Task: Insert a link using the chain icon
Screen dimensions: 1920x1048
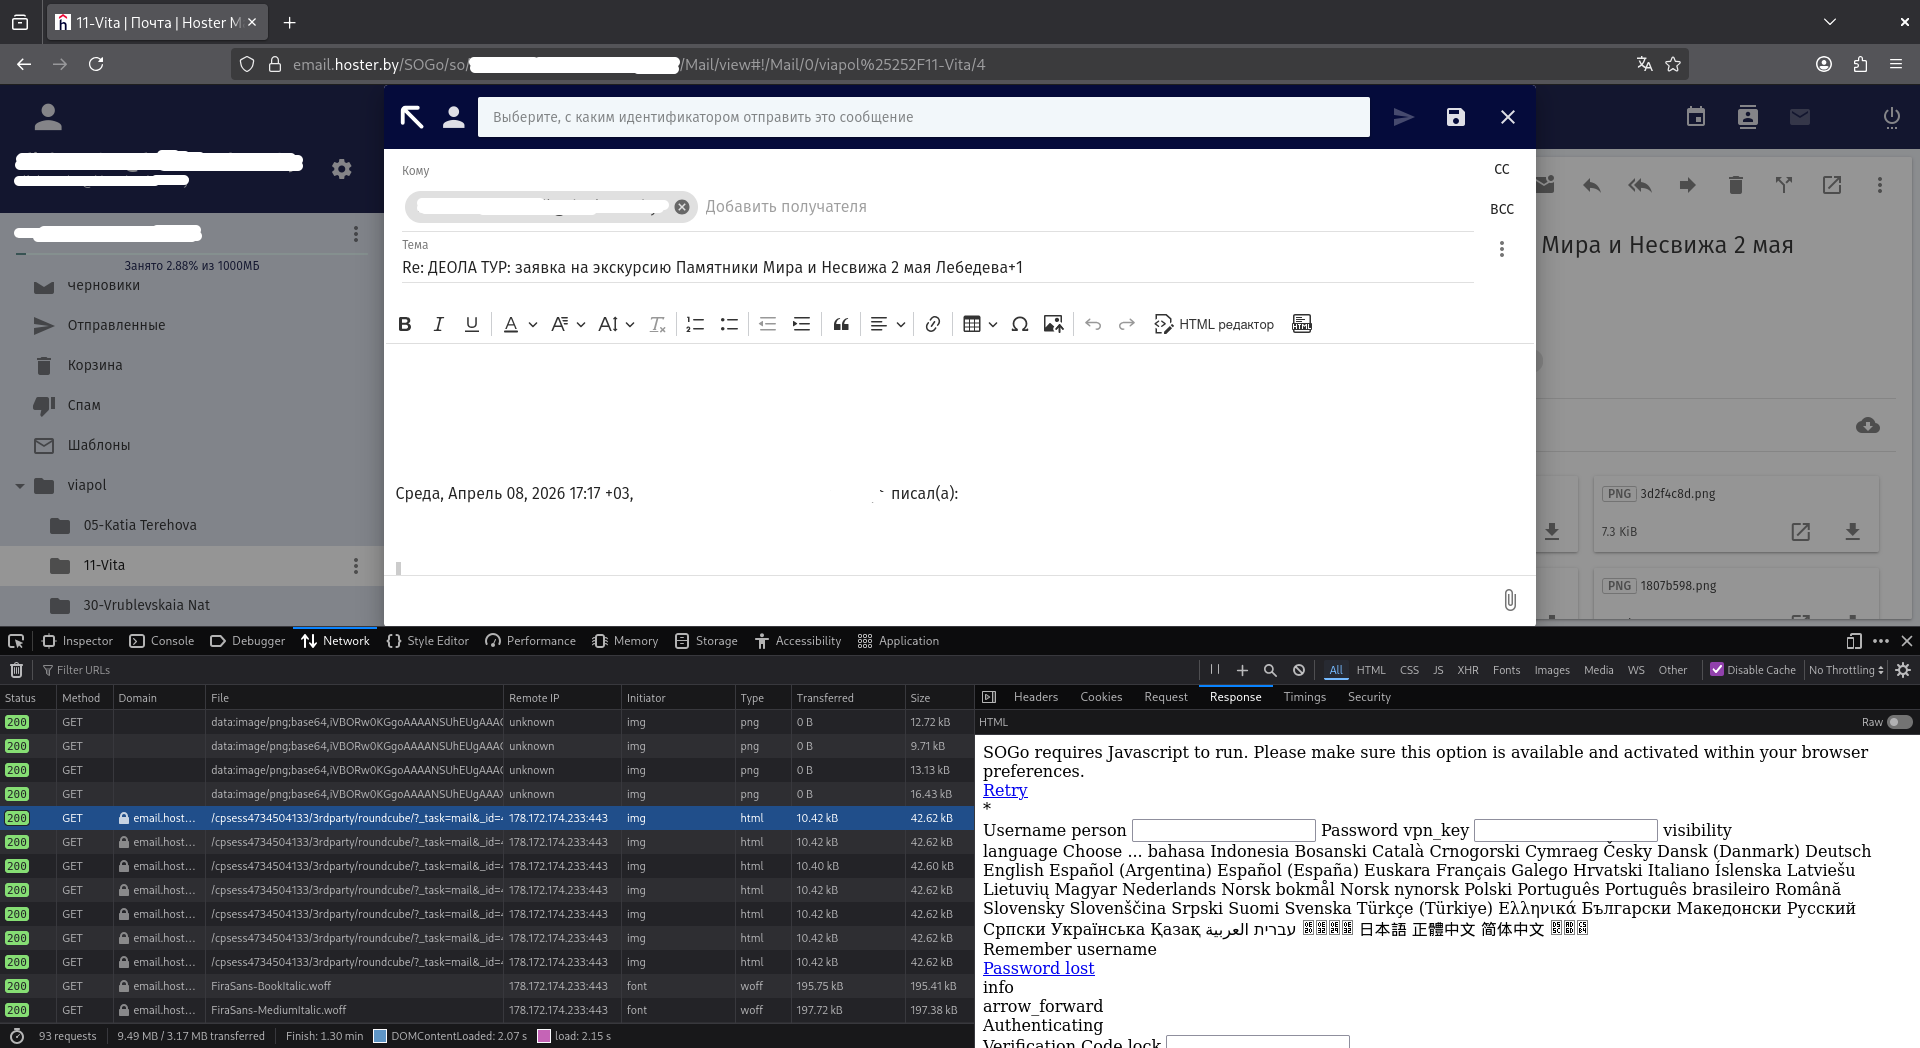Action: pyautogui.click(x=932, y=324)
